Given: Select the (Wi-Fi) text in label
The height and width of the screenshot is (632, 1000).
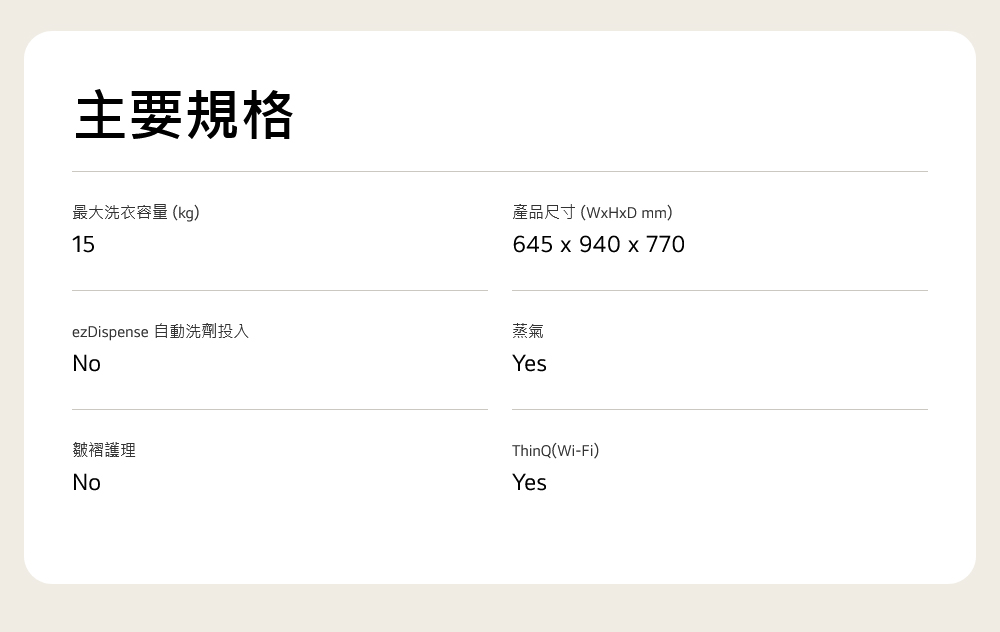Looking at the screenshot, I should coord(576,451).
